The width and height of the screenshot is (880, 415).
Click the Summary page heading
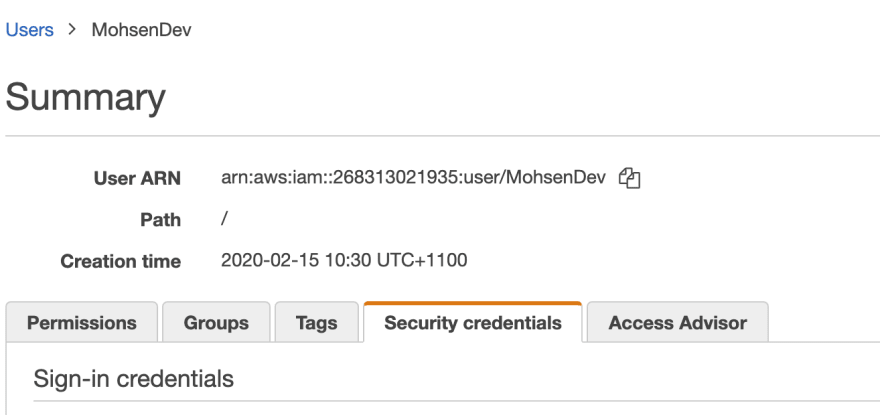coord(85,97)
